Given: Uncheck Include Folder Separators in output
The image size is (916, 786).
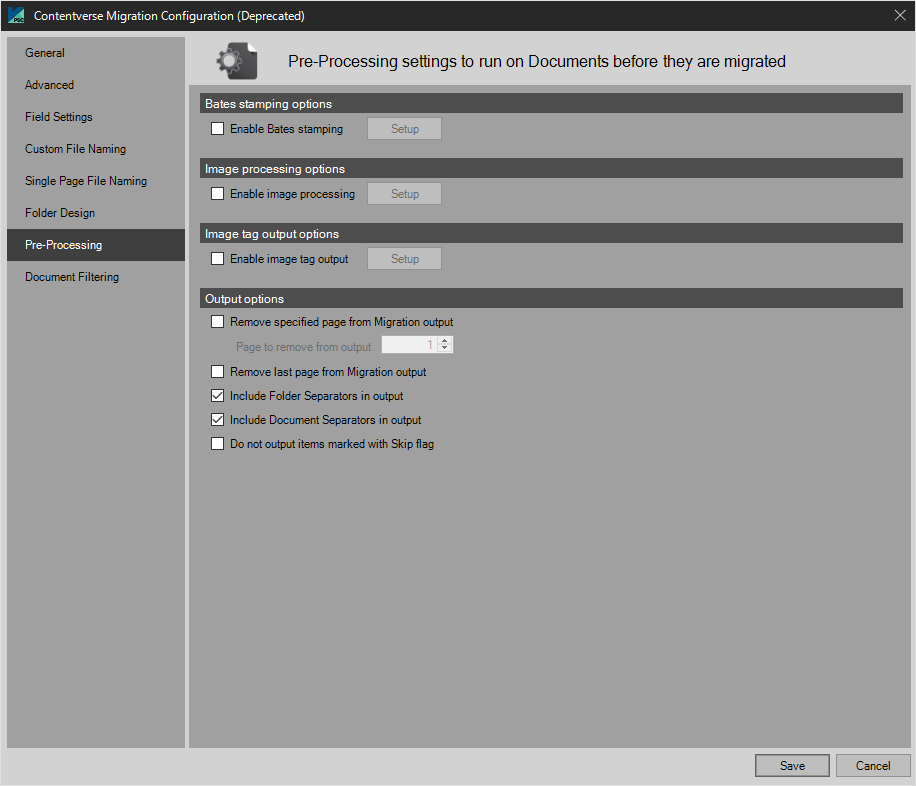Looking at the screenshot, I should pos(217,396).
